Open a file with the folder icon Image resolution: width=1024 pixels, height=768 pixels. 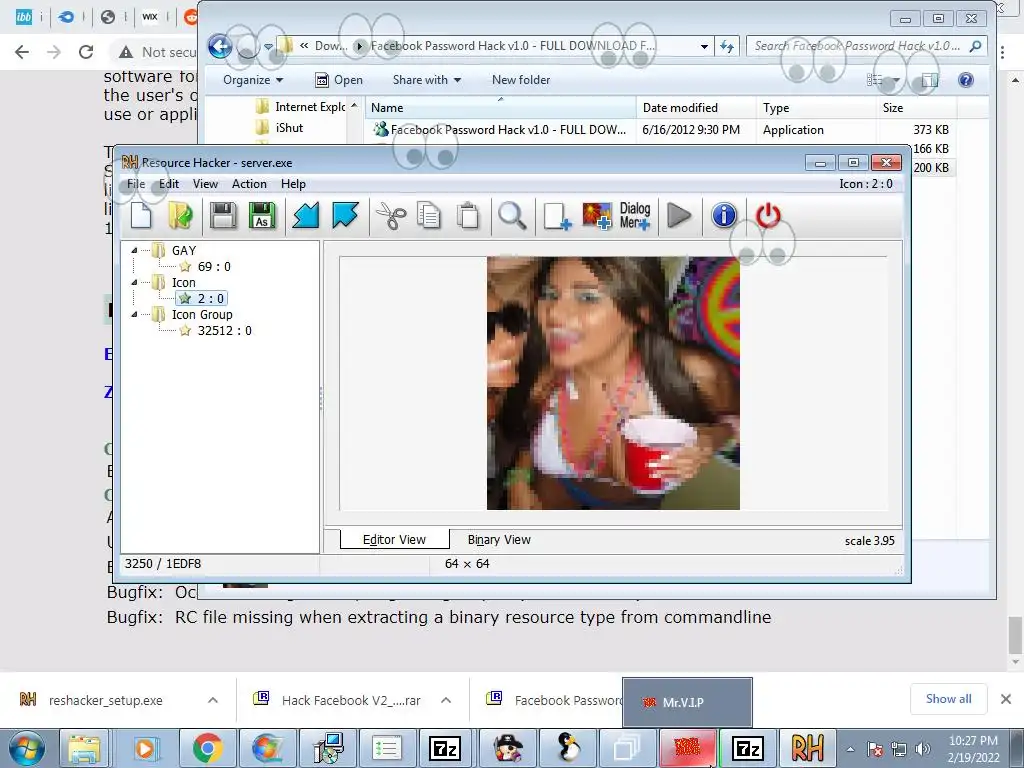point(181,216)
